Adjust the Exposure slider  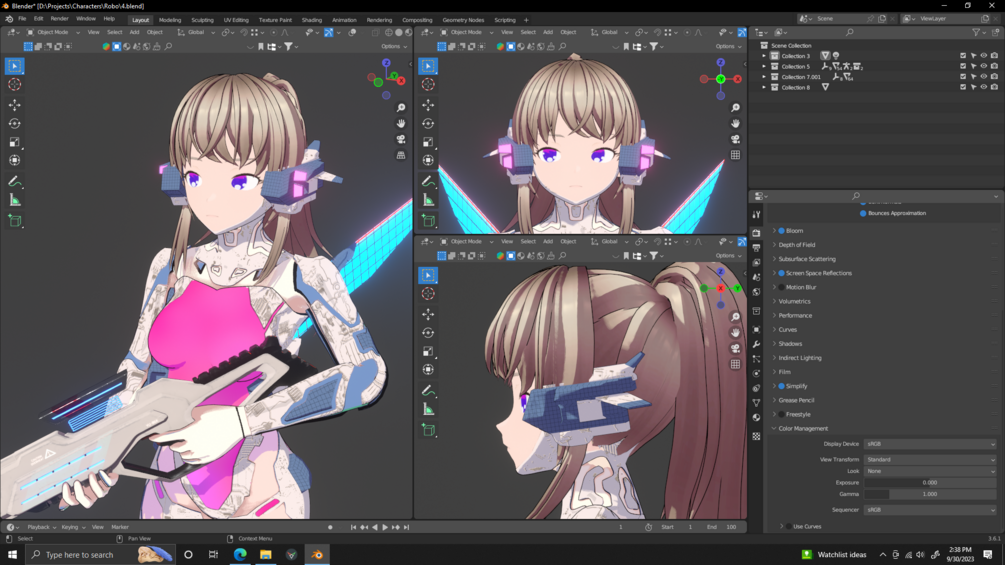[929, 482]
